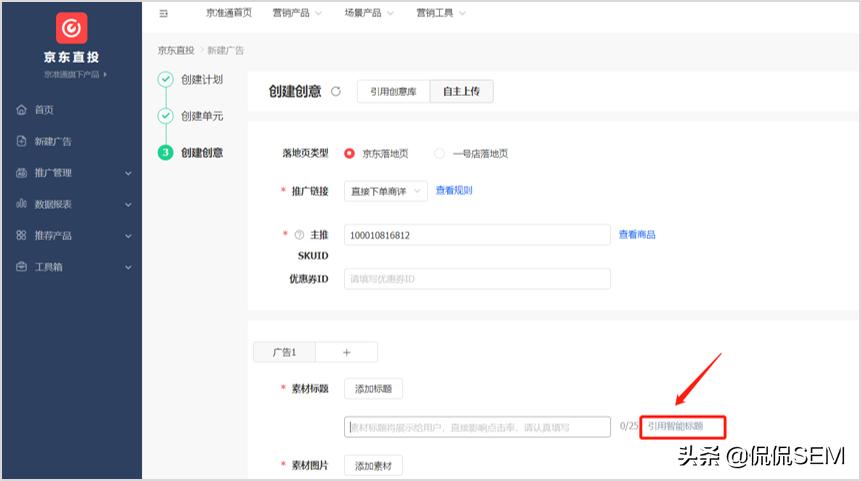Focus the 主推 SKUID input field

477,235
